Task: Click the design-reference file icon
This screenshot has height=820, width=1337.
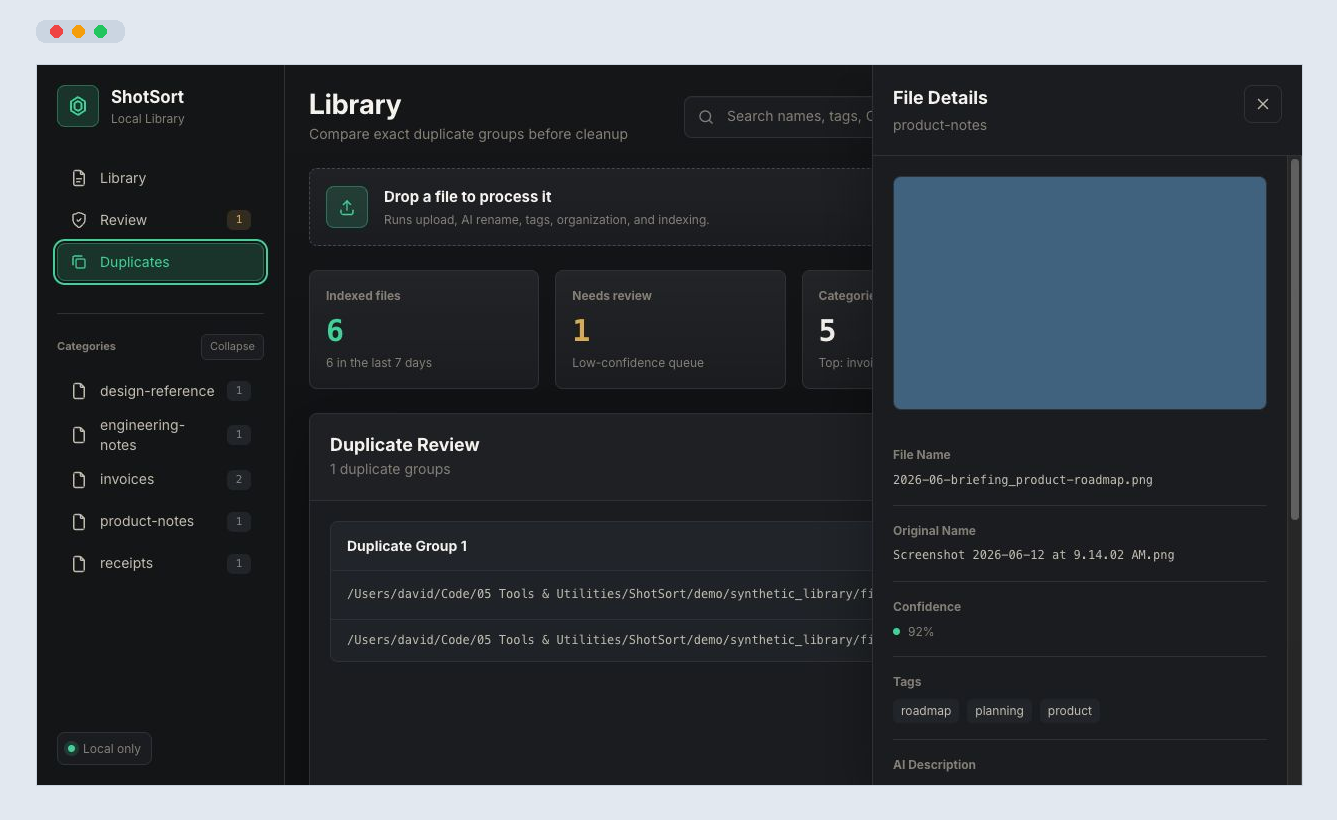Action: point(79,391)
